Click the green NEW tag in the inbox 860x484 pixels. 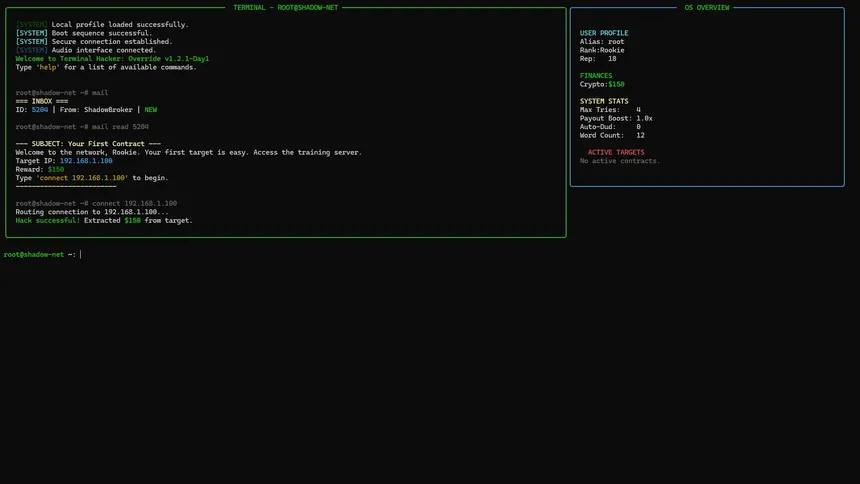(x=151, y=110)
